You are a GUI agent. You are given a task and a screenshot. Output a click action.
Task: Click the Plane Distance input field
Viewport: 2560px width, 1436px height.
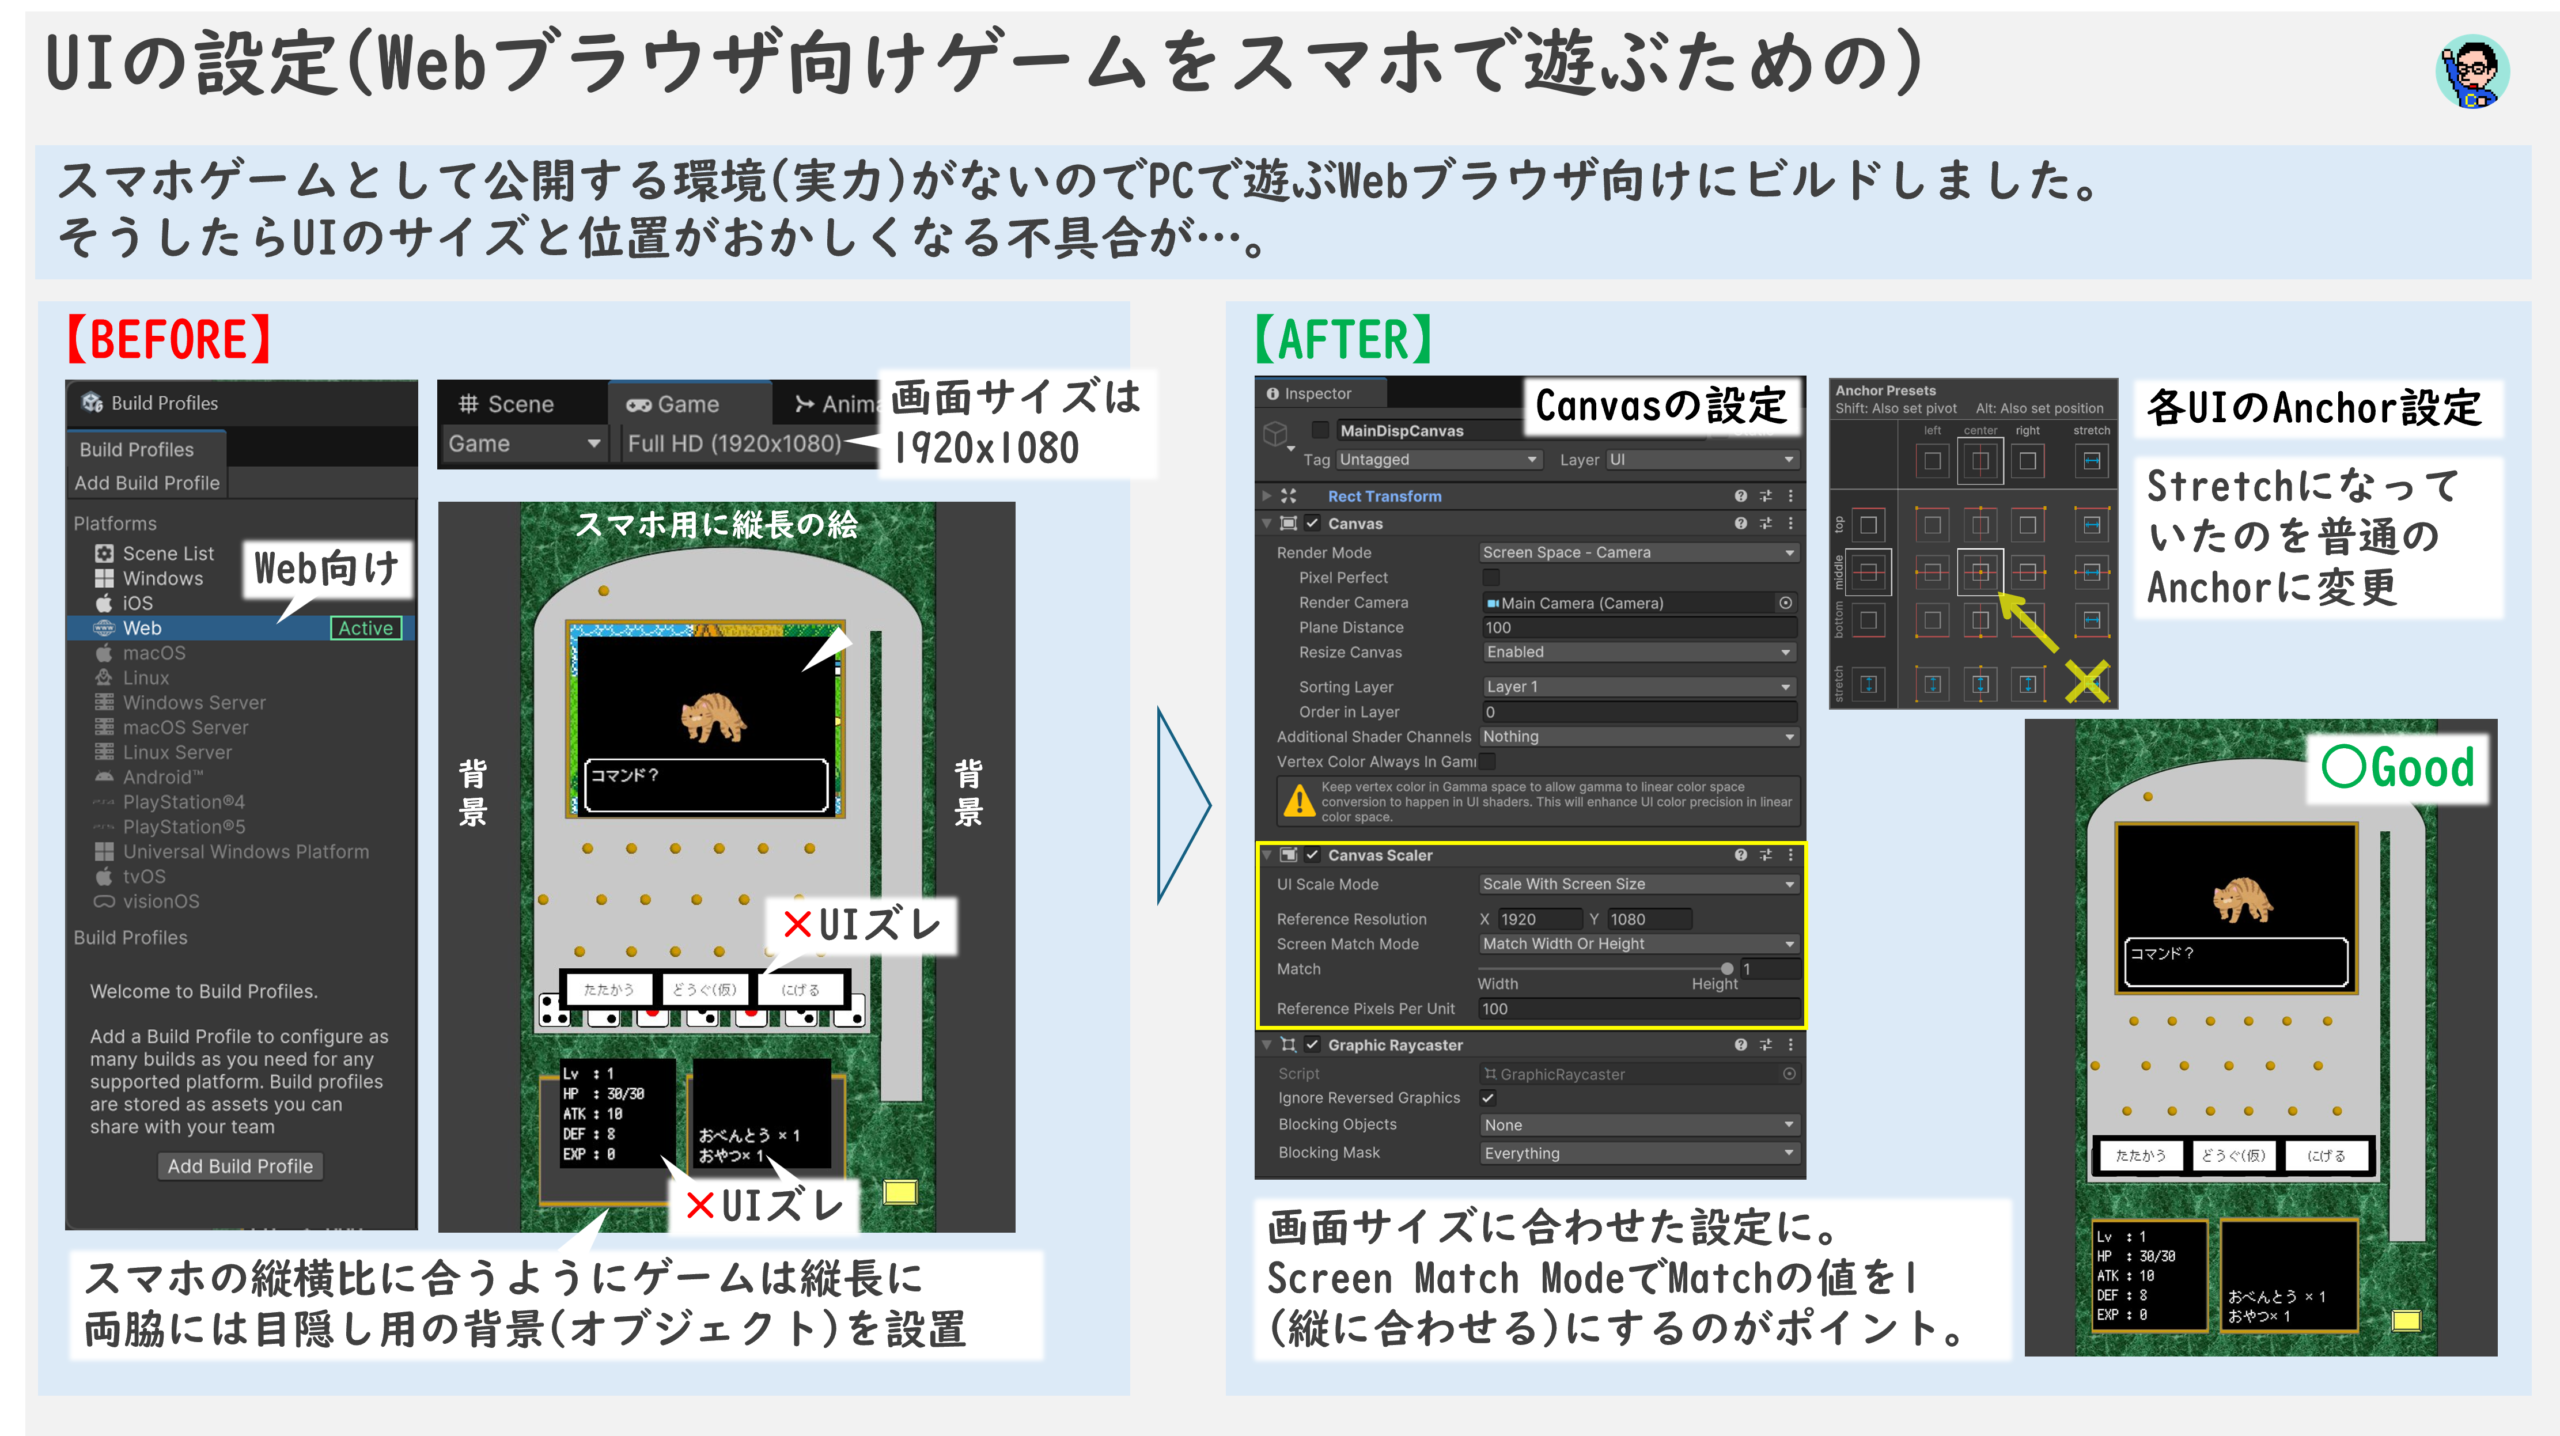pyautogui.click(x=1638, y=628)
